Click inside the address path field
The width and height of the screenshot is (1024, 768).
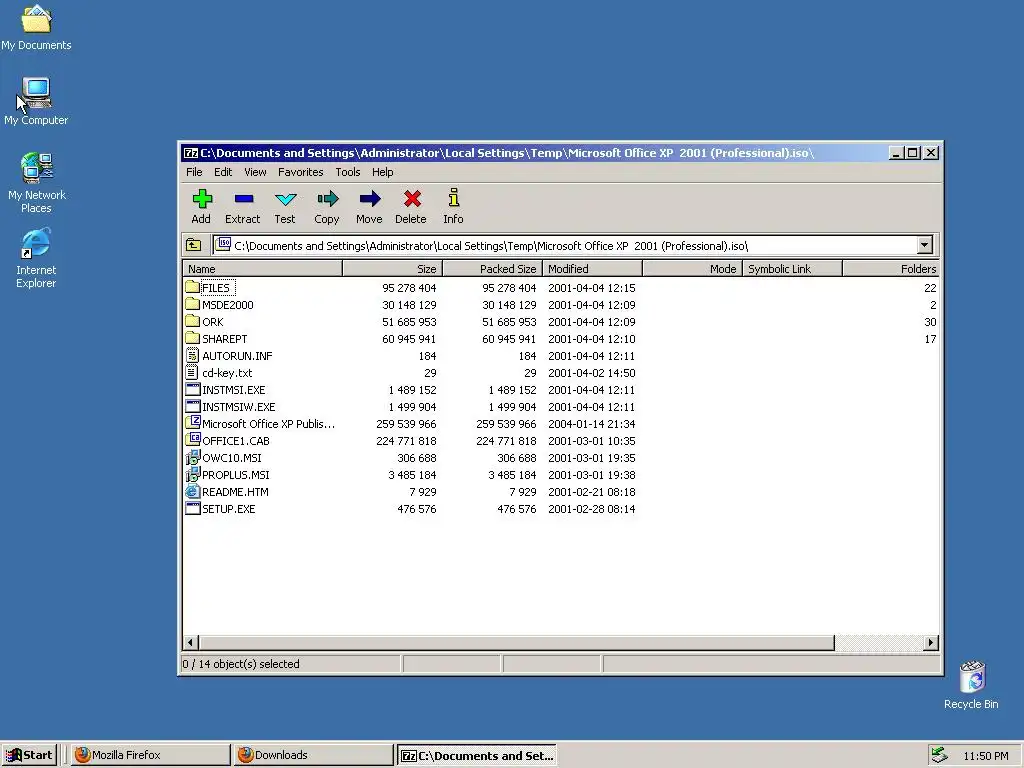[x=566, y=246]
